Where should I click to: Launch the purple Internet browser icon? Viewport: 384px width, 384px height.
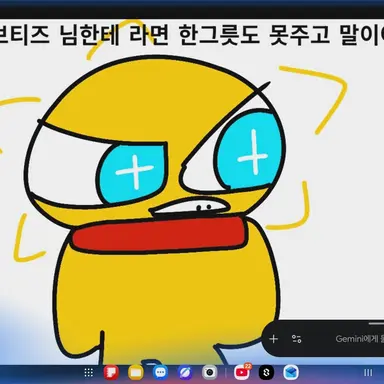coord(185,372)
